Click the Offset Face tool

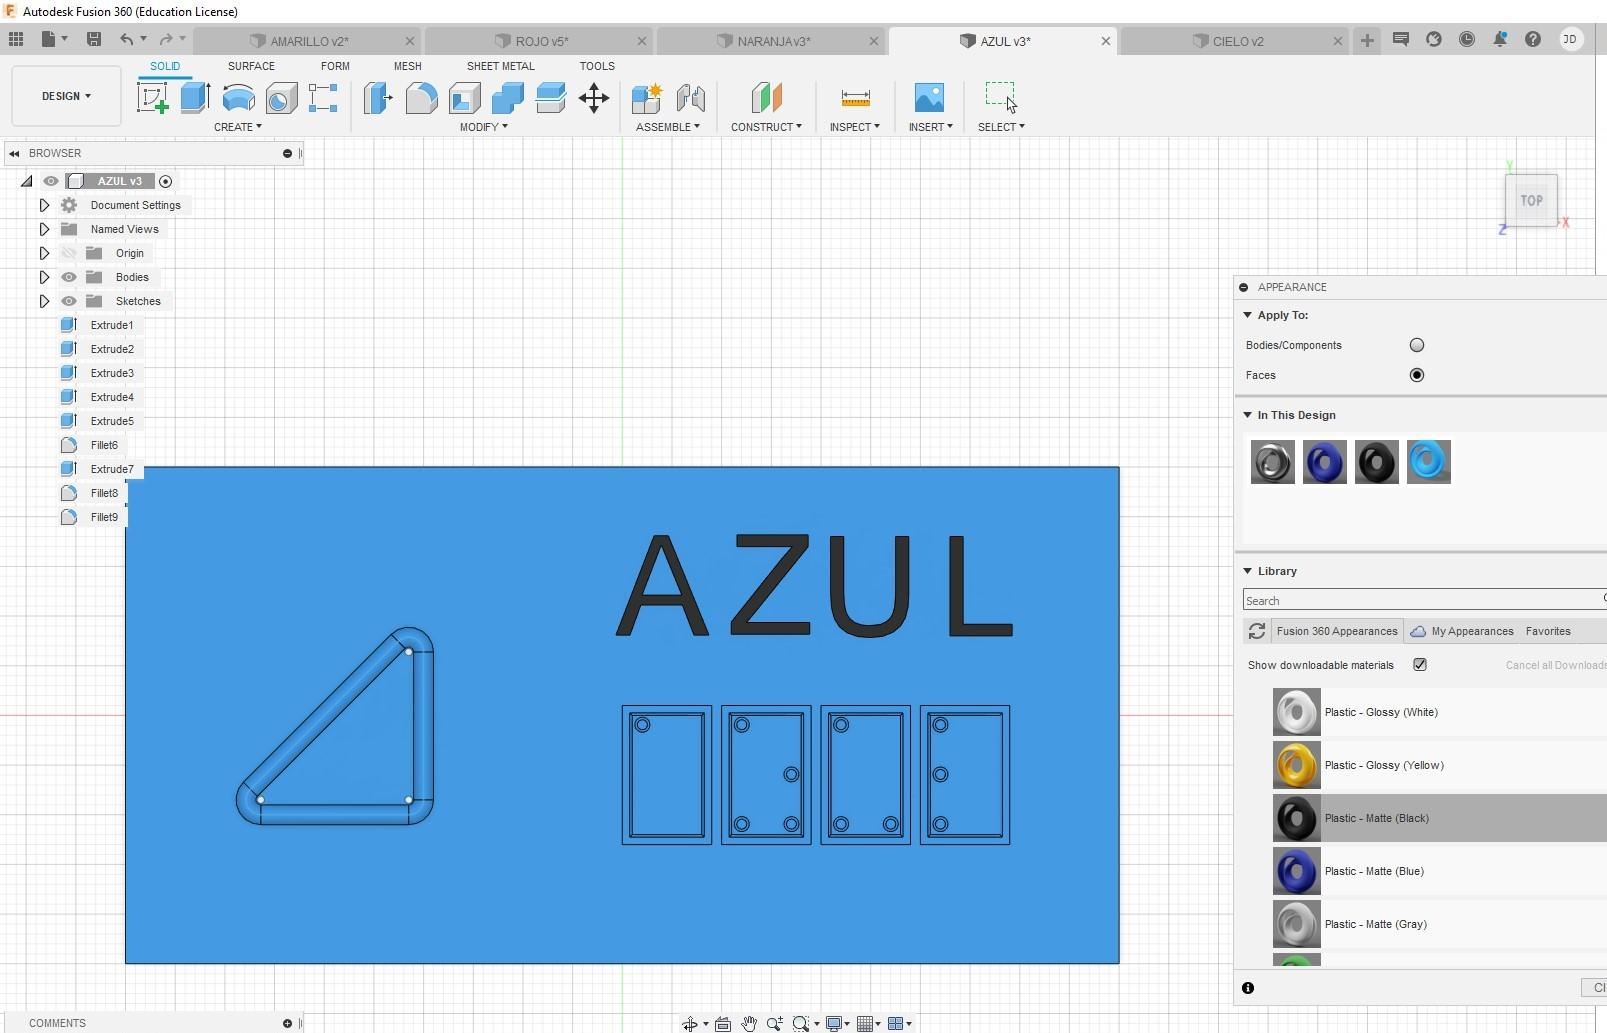[x=550, y=98]
